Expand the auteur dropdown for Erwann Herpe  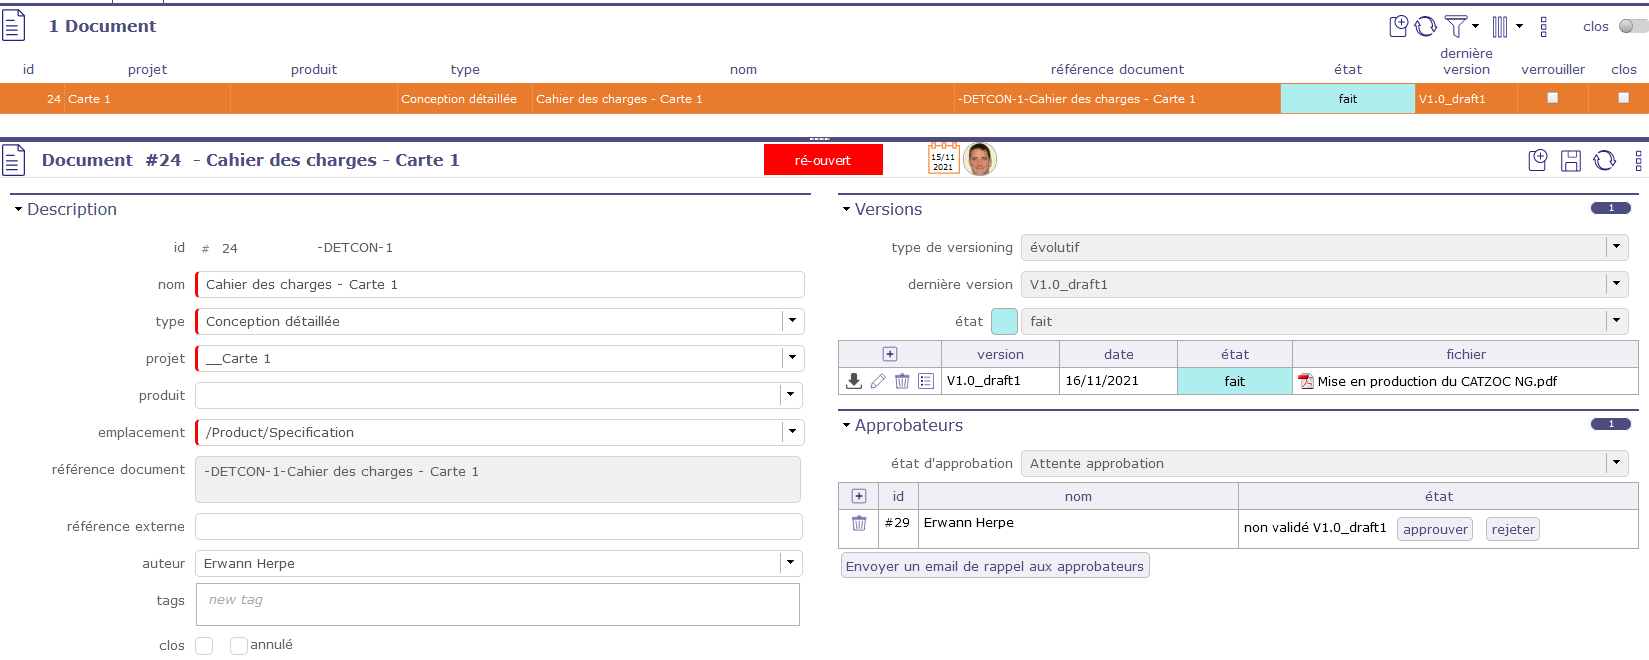[790, 563]
